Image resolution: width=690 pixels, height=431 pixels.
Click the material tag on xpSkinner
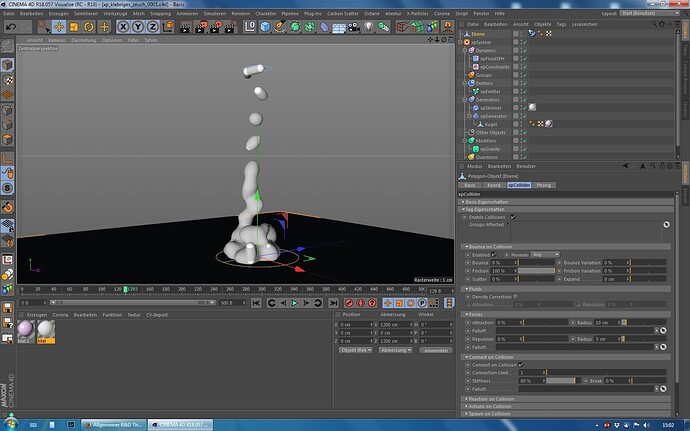(x=532, y=107)
